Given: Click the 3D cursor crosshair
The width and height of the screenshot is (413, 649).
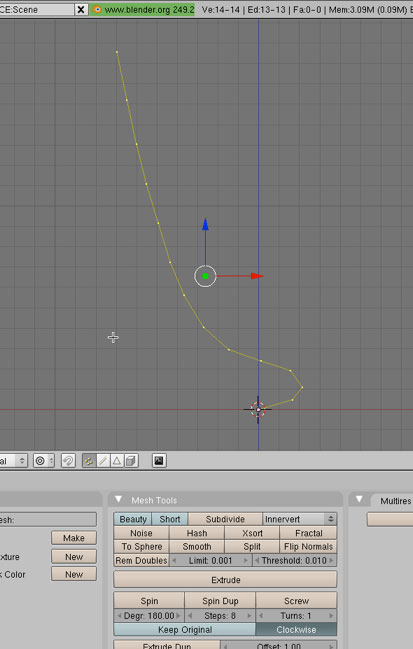Looking at the screenshot, I should (258, 410).
